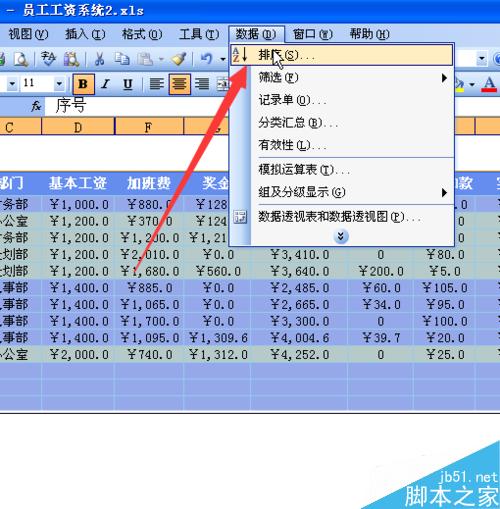The height and width of the screenshot is (509, 500).
Task: Choose 分类汇总 (Subtotals) menu item
Action: point(341,123)
